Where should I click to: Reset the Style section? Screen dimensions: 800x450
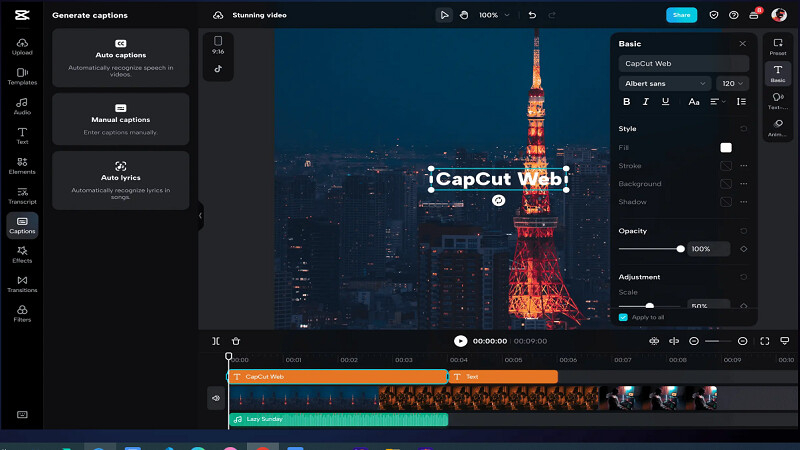(743, 129)
